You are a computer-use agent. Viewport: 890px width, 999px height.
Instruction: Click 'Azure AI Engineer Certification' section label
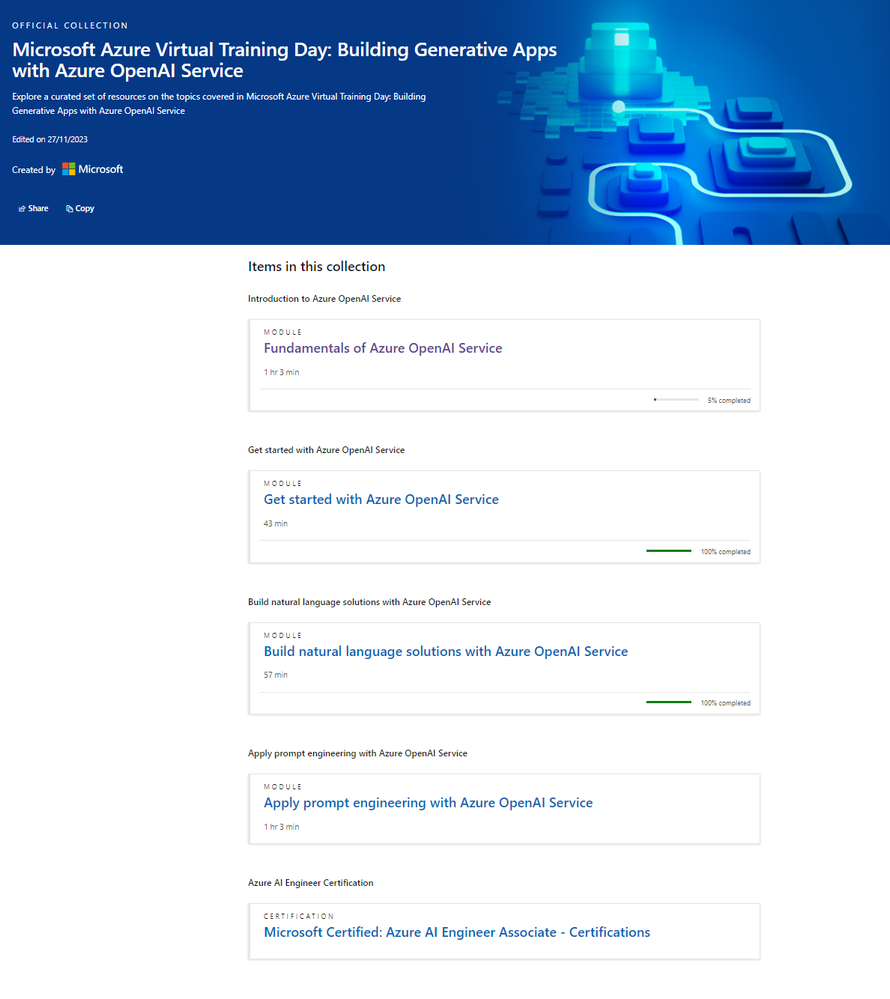coord(310,882)
